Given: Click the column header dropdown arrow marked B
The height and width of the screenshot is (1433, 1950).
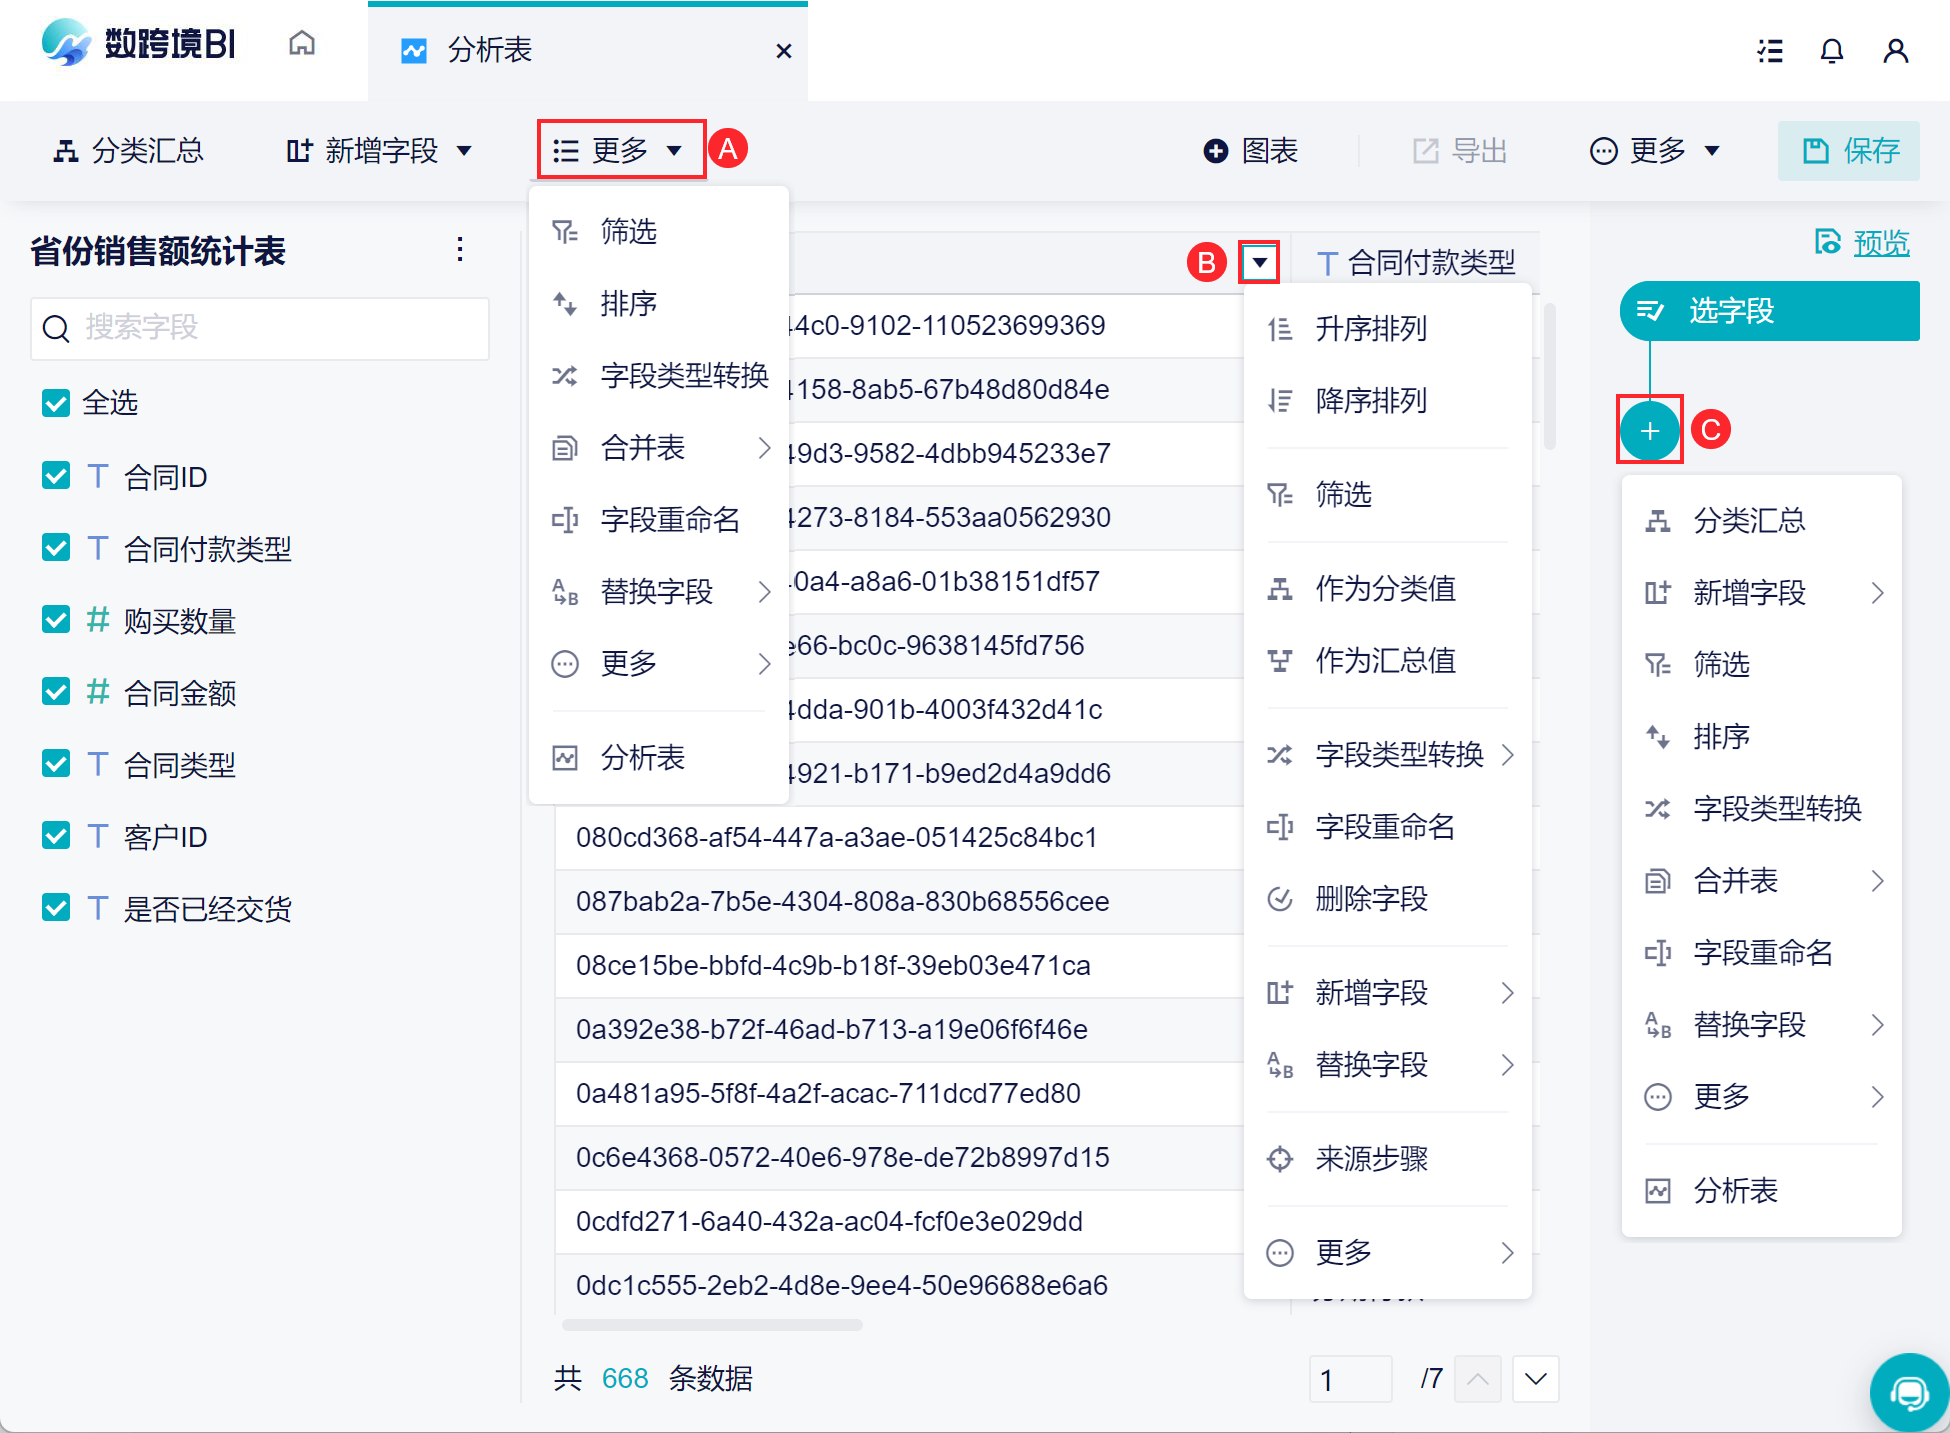Looking at the screenshot, I should click(x=1259, y=263).
